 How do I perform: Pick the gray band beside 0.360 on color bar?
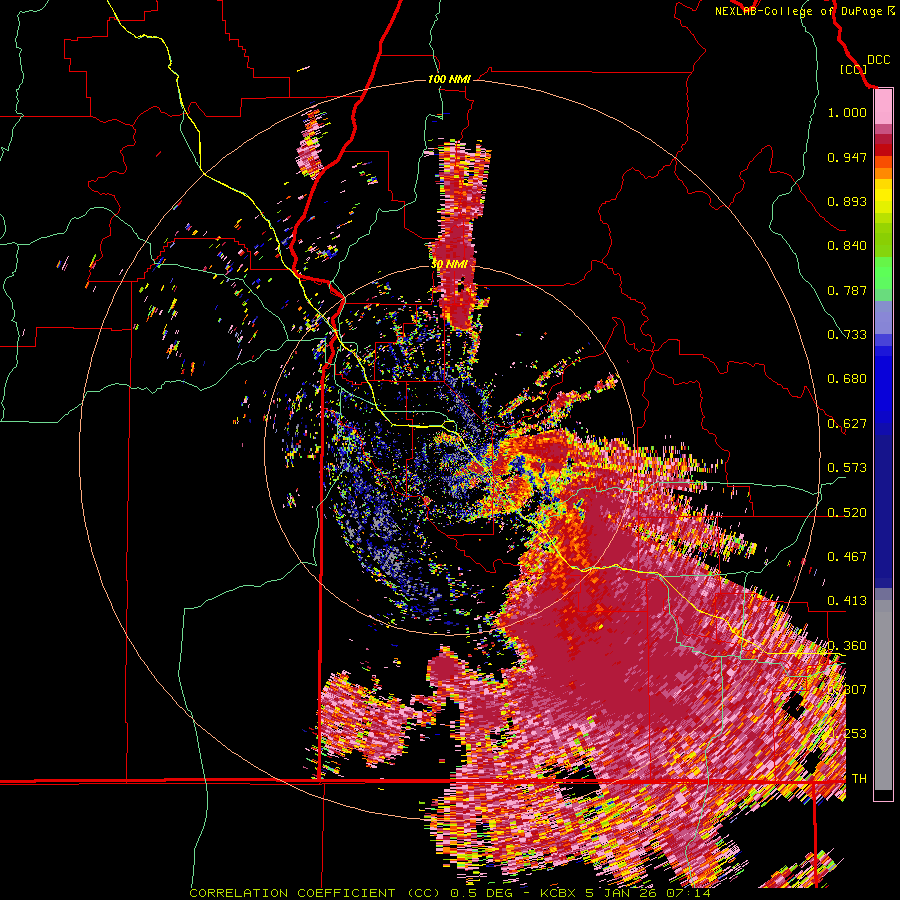(883, 695)
